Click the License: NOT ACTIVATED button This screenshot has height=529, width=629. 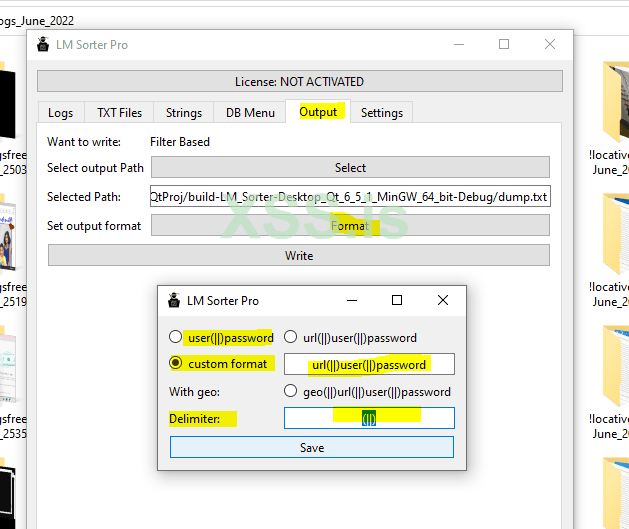click(300, 81)
